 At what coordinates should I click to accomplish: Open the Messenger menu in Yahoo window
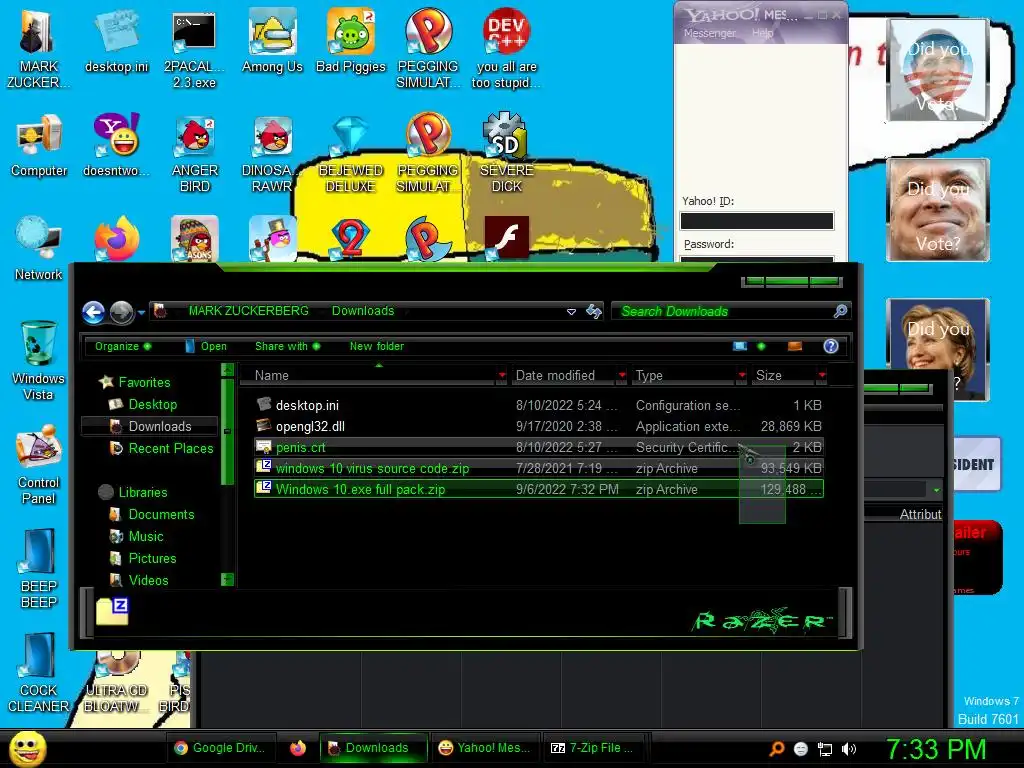(x=710, y=33)
